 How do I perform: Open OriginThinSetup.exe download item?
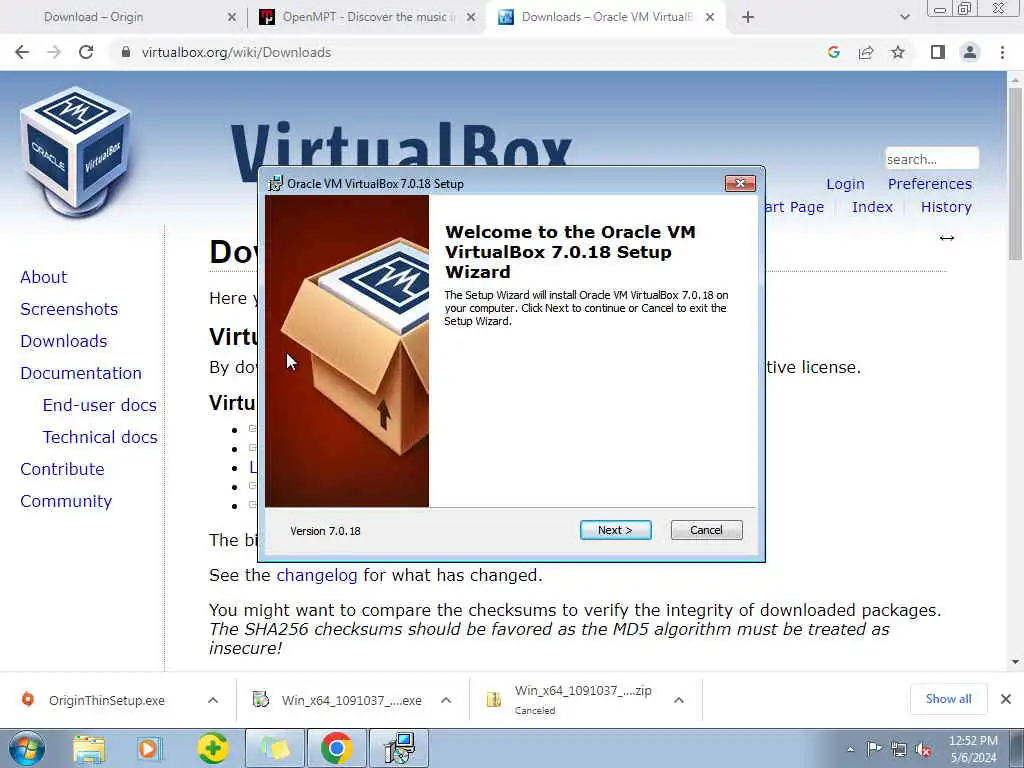[x=106, y=700]
